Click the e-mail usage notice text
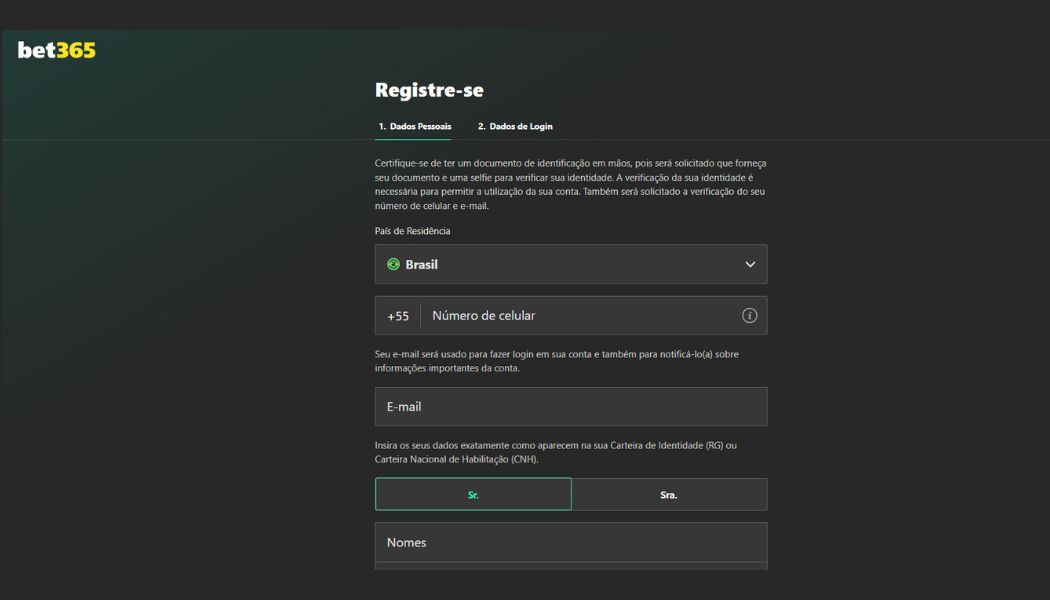1050x600 pixels. (557, 361)
